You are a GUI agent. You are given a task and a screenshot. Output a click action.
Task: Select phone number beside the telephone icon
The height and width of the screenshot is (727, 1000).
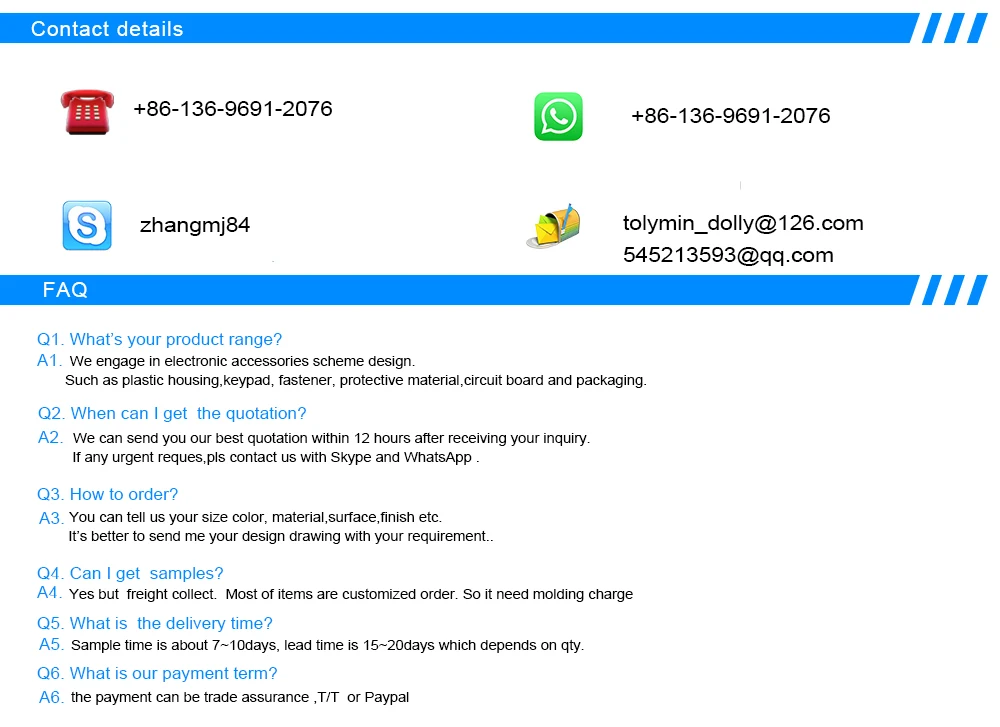pos(233,108)
